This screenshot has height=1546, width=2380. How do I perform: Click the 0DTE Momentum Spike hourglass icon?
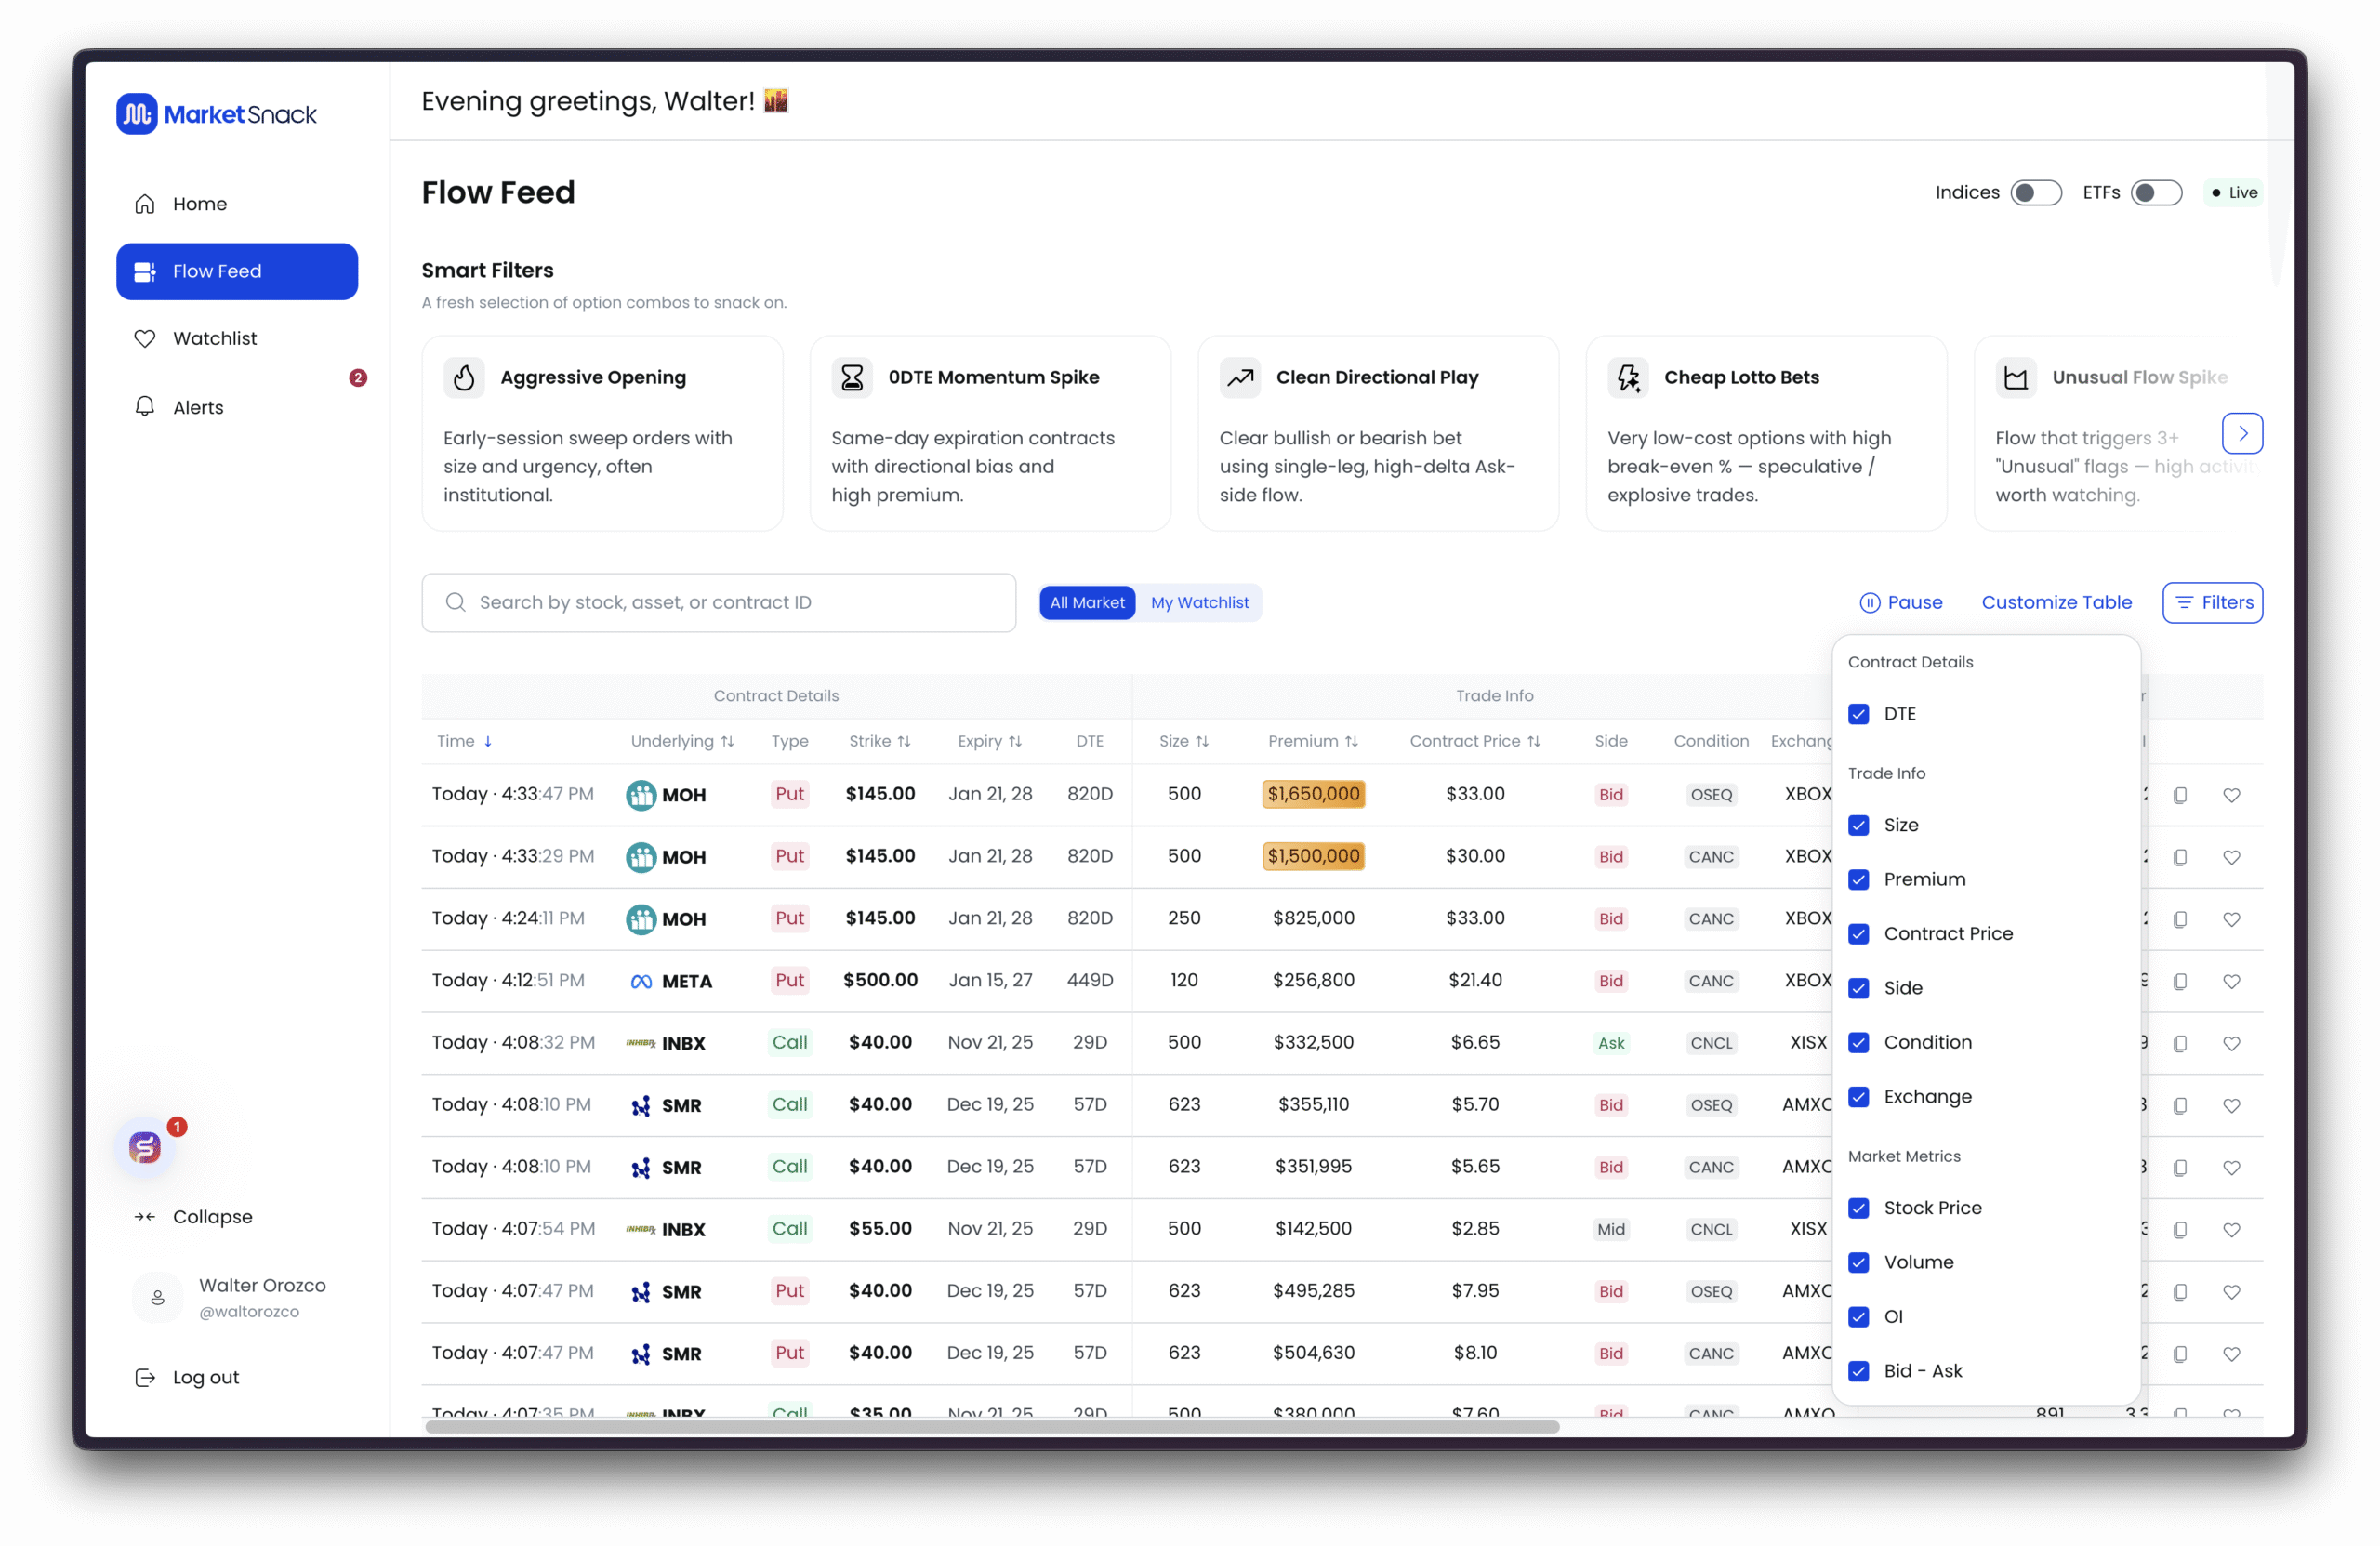852,378
